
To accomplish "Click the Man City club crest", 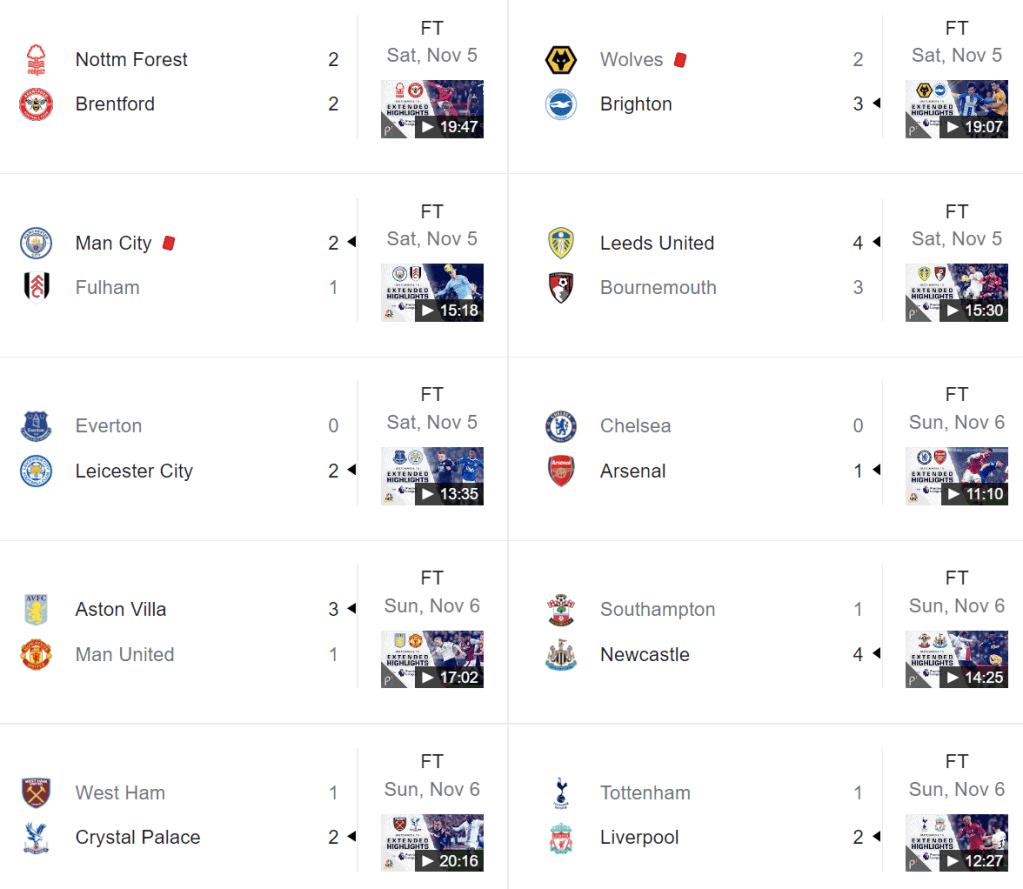I will 36,243.
